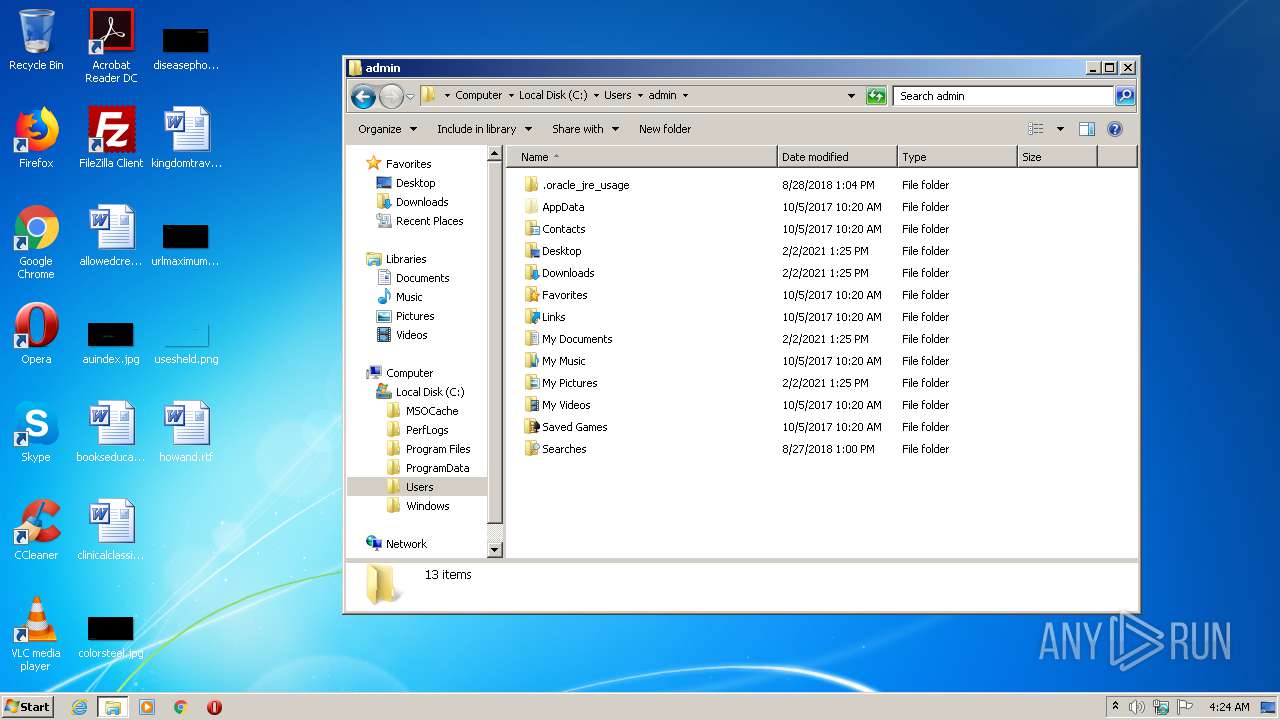Viewport: 1280px width, 720px height.
Task: Open the Share with dropdown
Action: click(x=585, y=129)
